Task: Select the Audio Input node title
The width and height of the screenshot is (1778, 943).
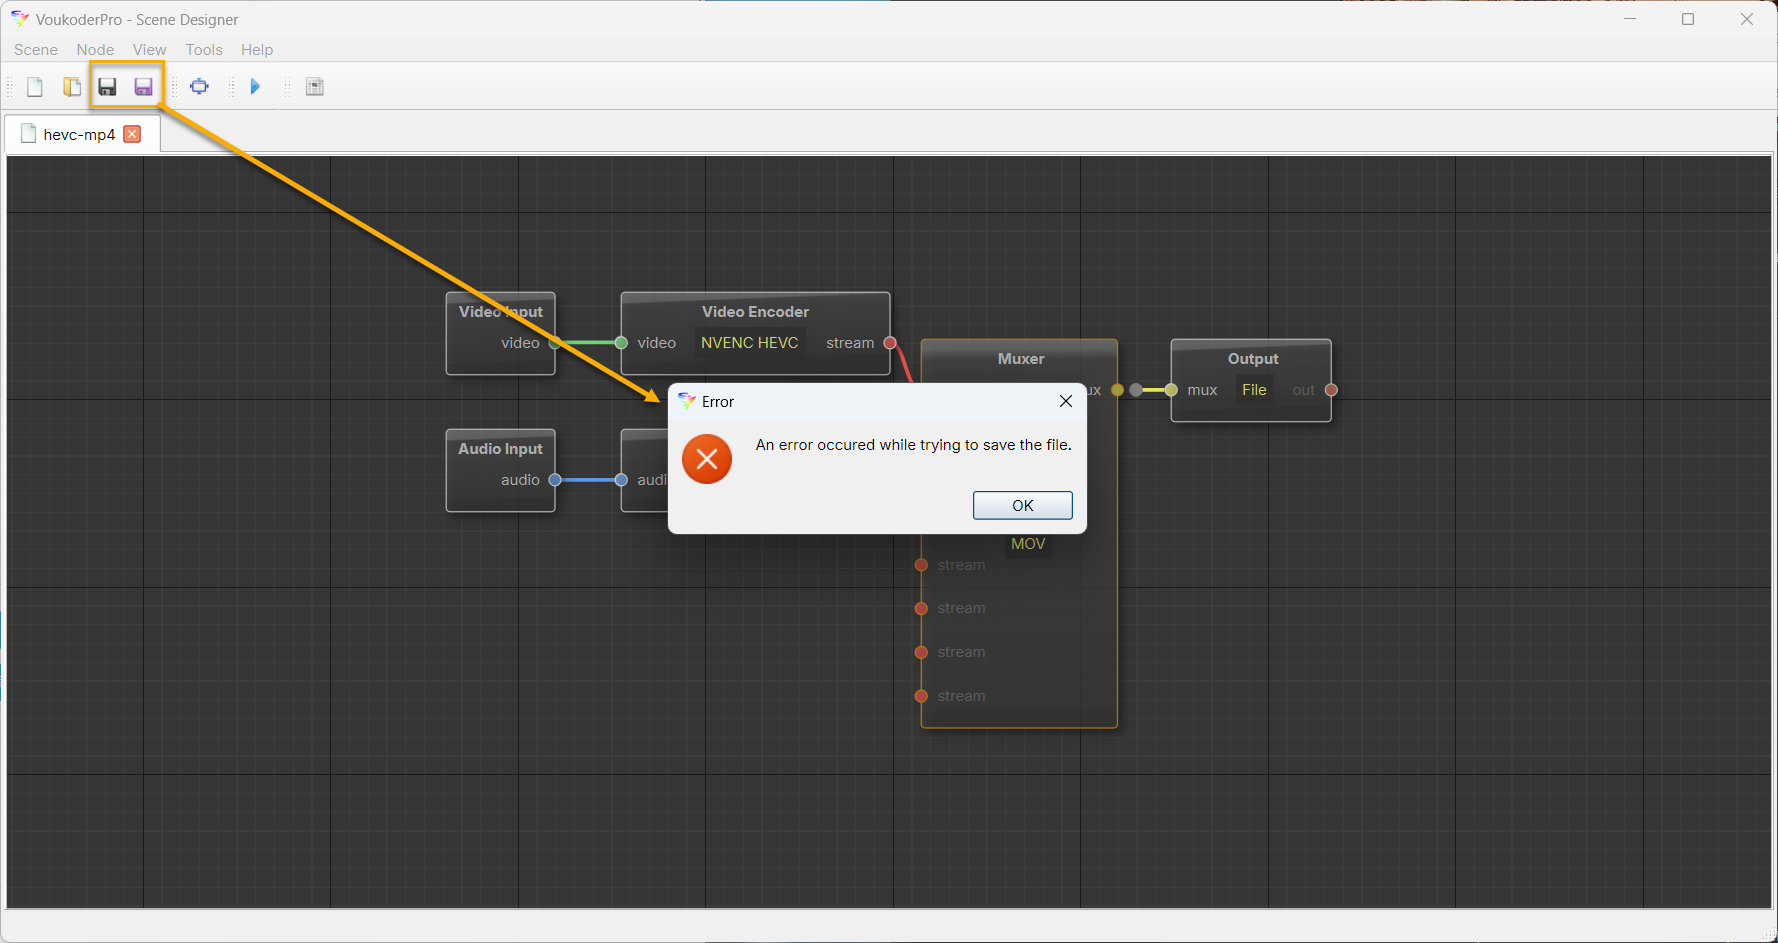Action: 500,449
